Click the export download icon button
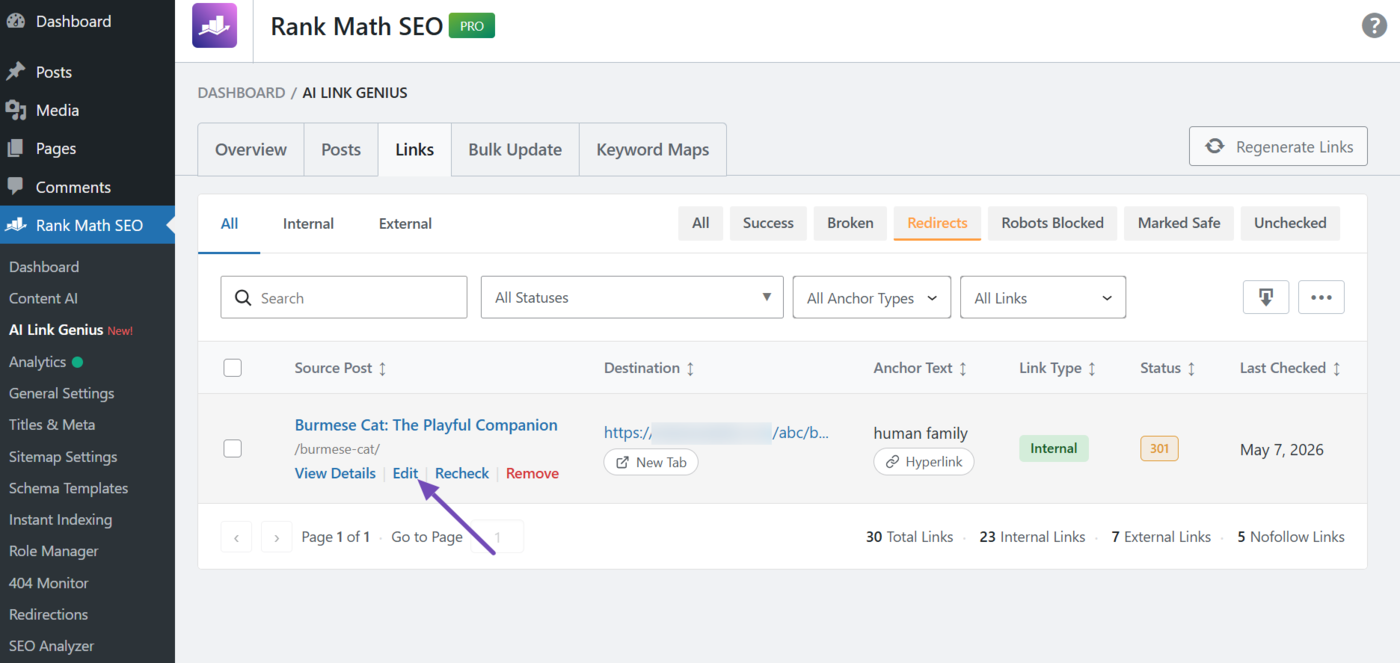Screen dimensions: 1400x663 (1266, 297)
